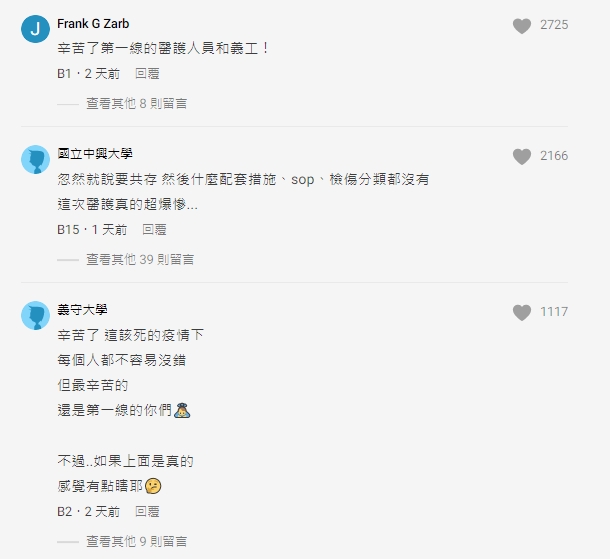Image resolution: width=610 pixels, height=559 pixels.
Task: Click the B1 · 2 天前 timestamp
Action: click(x=89, y=74)
